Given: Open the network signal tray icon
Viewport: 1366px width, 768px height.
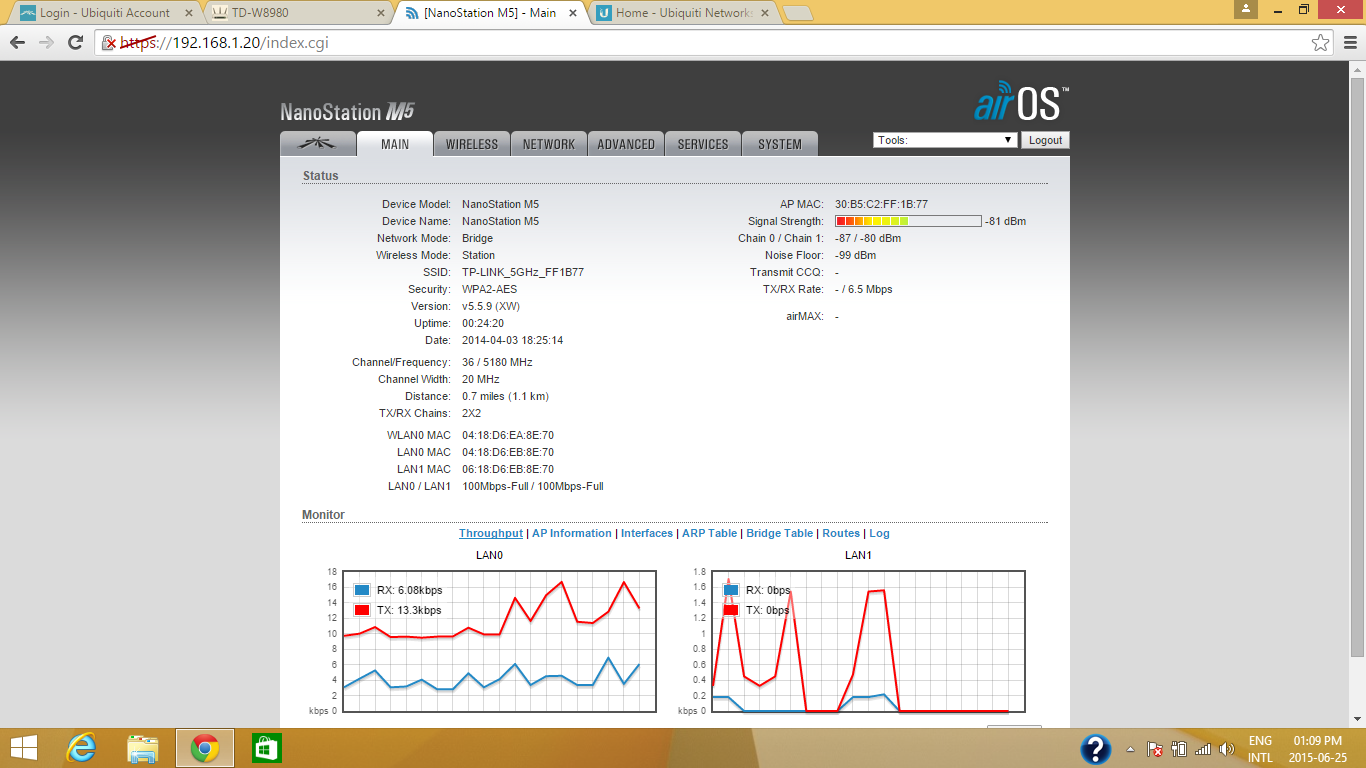Looking at the screenshot, I should 1203,749.
